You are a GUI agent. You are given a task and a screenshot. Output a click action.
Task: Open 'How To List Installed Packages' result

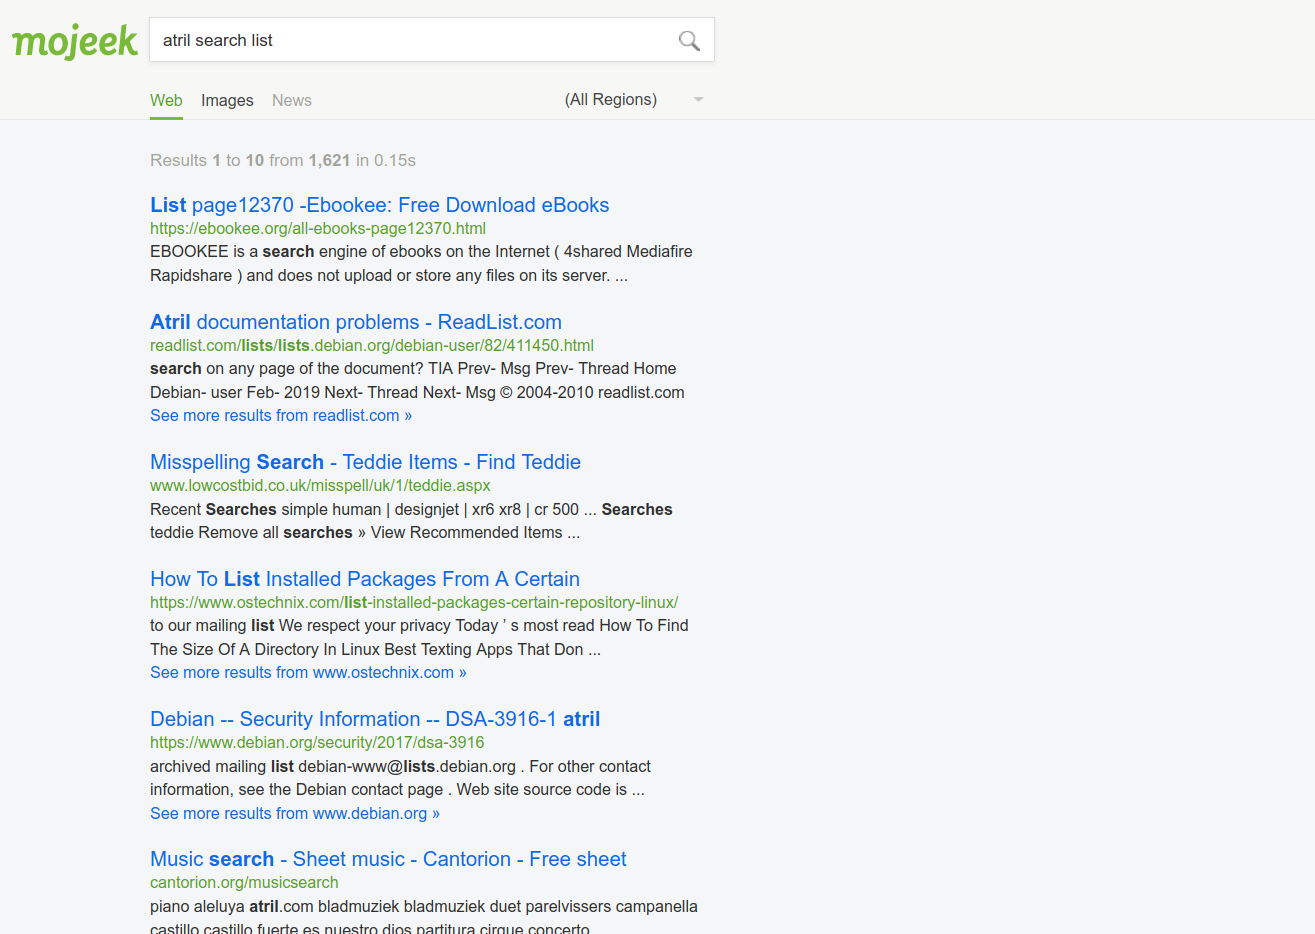click(365, 579)
